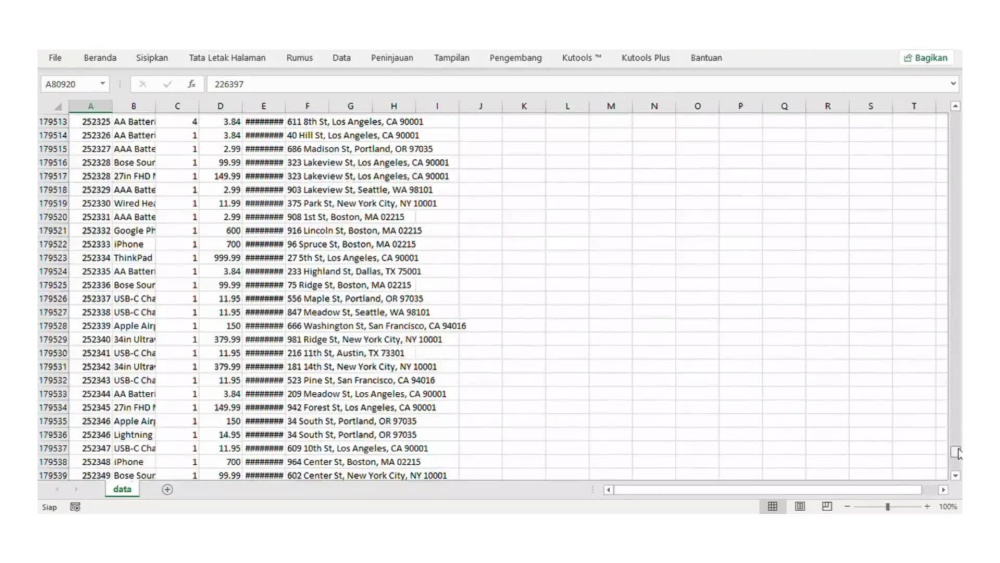Select cell with 216 11th St, Austin

tap(345, 353)
